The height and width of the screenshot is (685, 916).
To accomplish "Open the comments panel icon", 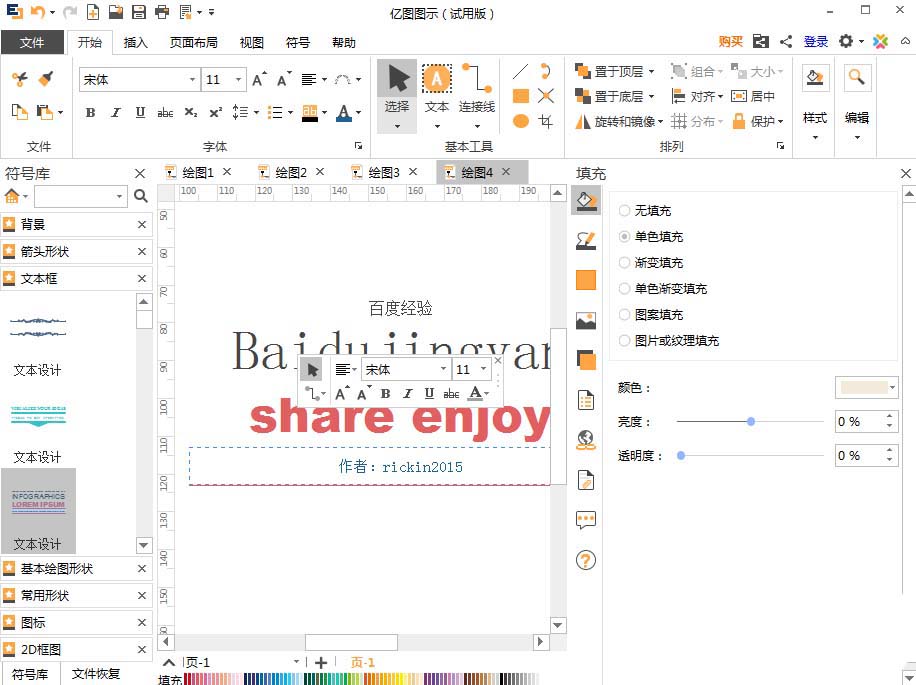I will [x=586, y=520].
